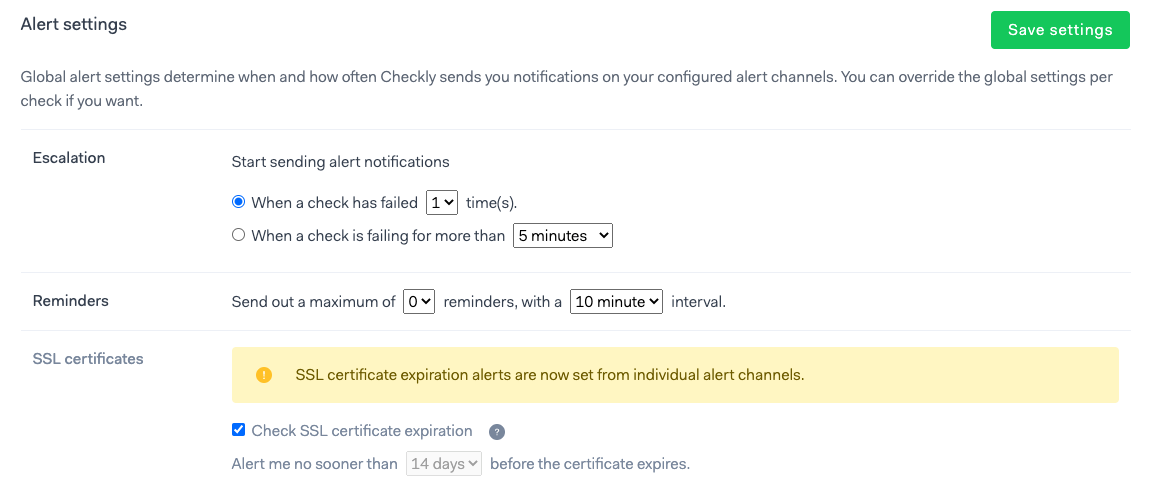This screenshot has width=1152, height=501.
Task: Select the 'When a check has failed' radio option
Action: 238,202
